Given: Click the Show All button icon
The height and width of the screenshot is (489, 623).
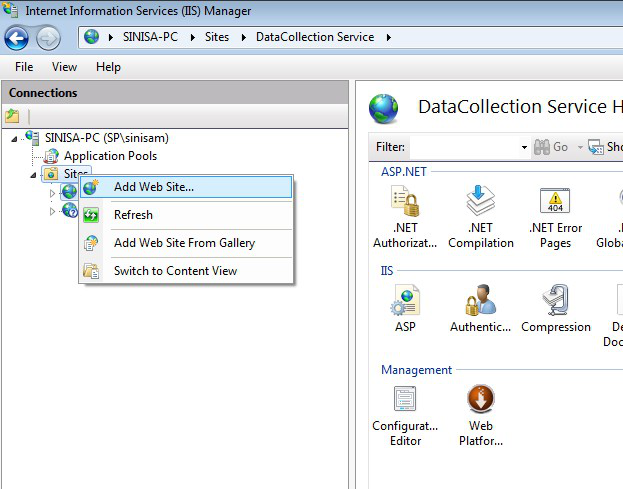Looking at the screenshot, I should tap(596, 147).
